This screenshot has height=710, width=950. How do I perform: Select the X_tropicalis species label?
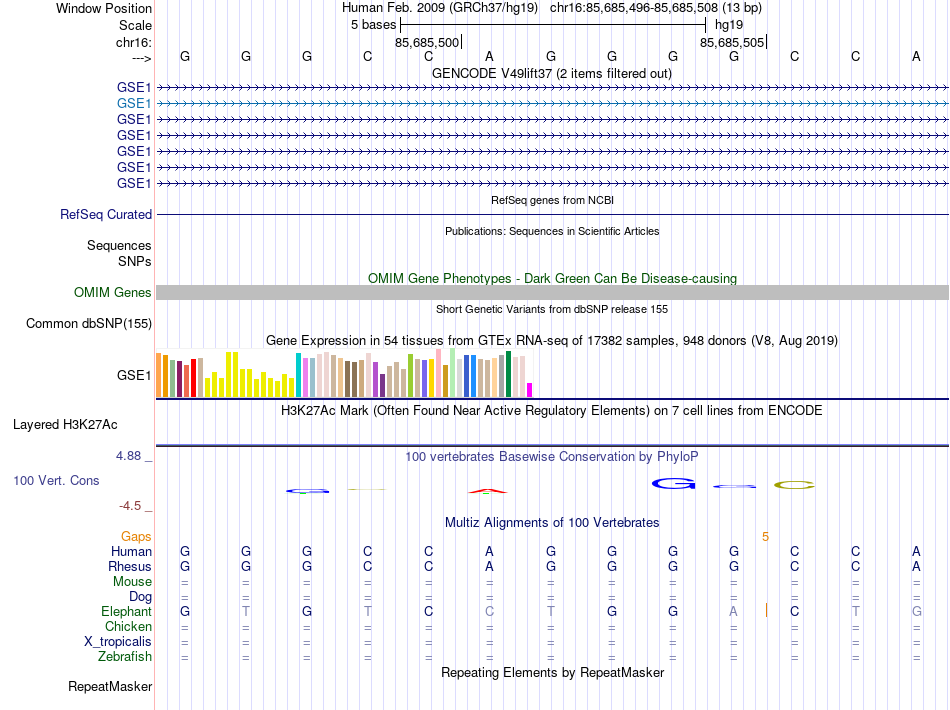118,642
